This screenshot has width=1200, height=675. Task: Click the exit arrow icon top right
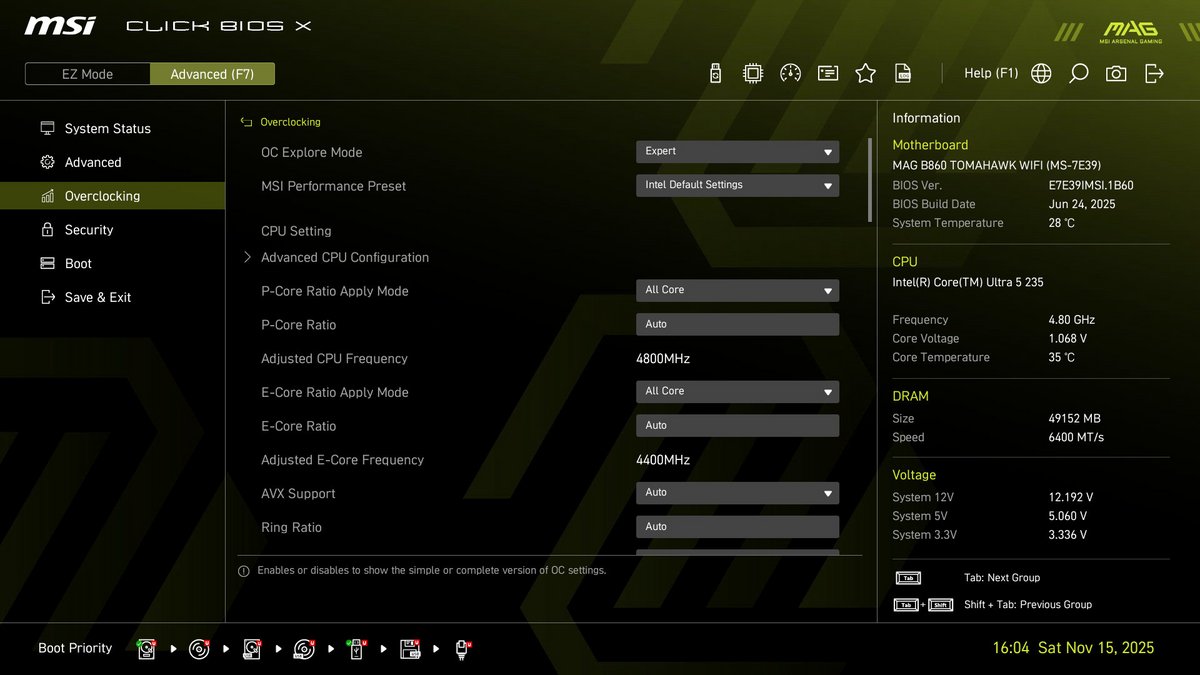1154,72
